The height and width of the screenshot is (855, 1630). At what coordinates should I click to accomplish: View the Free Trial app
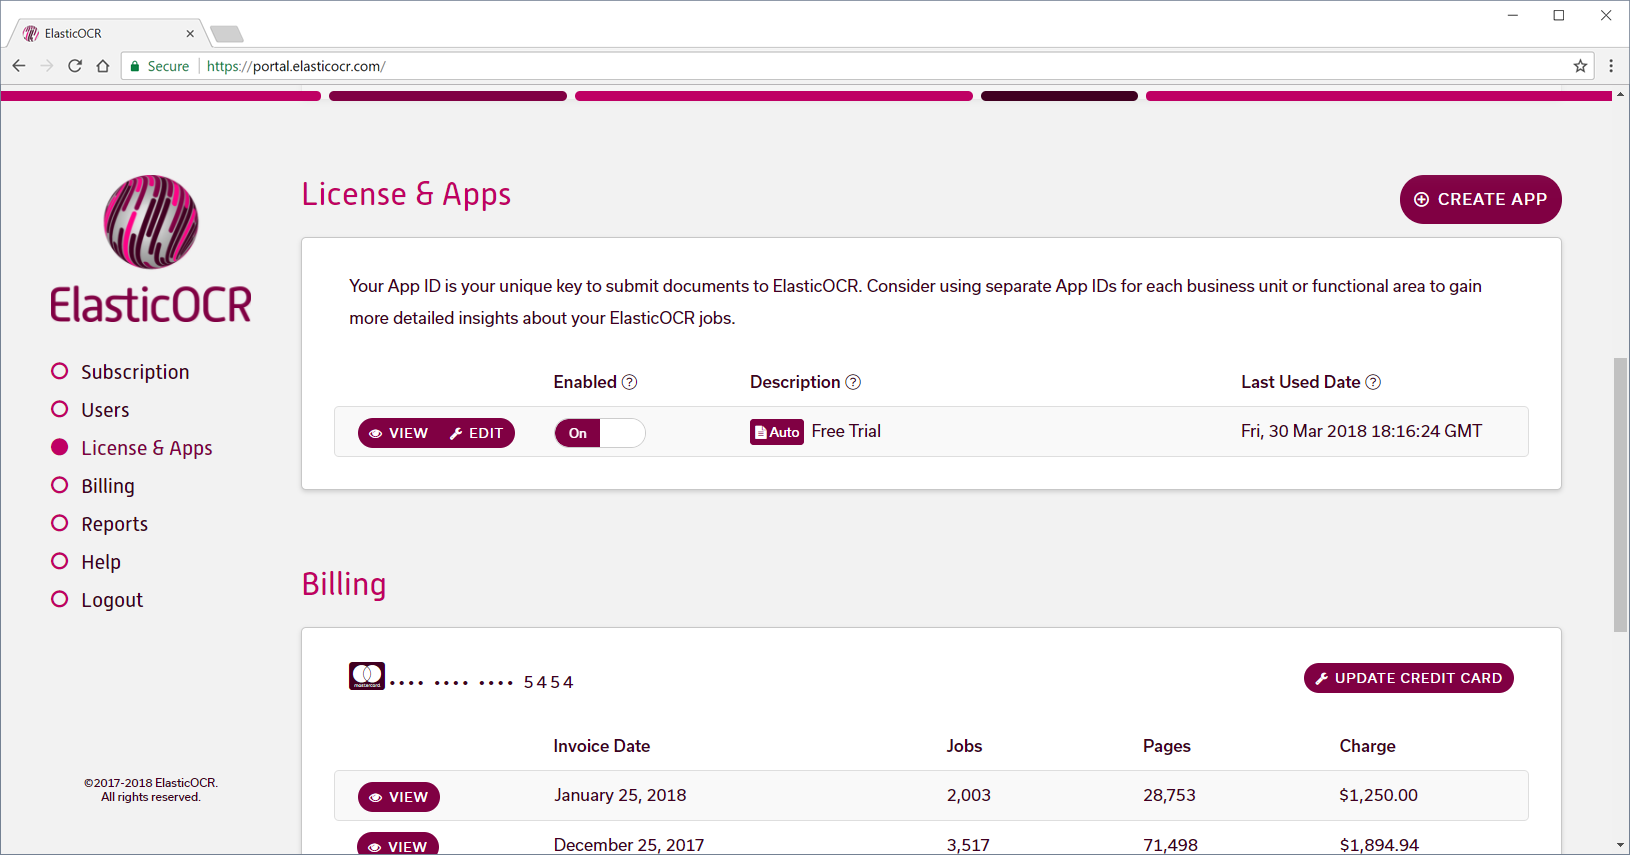tap(399, 433)
